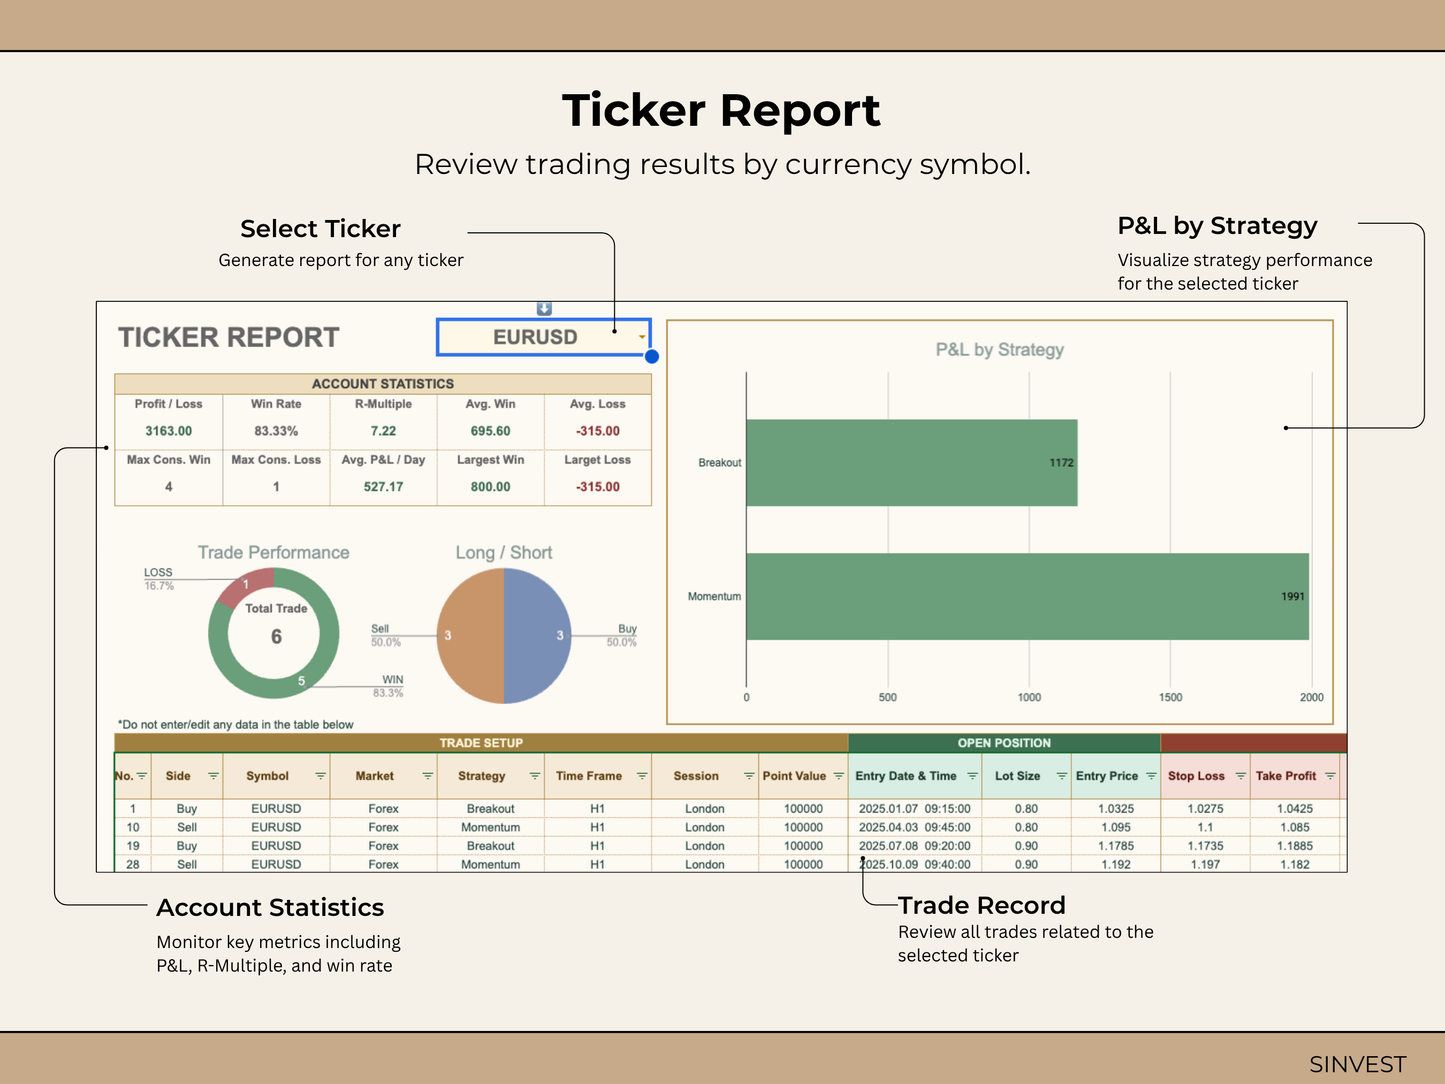Click the Trade Performance chart title
The width and height of the screenshot is (1445, 1084).
274,553
